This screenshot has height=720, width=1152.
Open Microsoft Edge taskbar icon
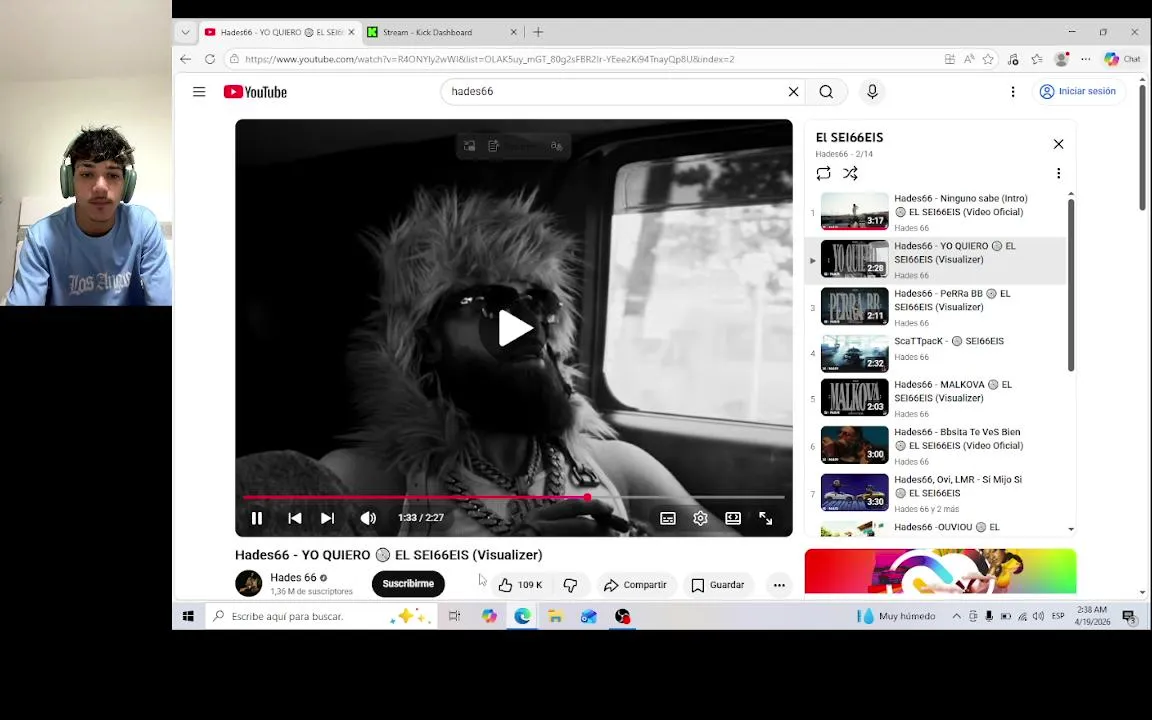522,616
